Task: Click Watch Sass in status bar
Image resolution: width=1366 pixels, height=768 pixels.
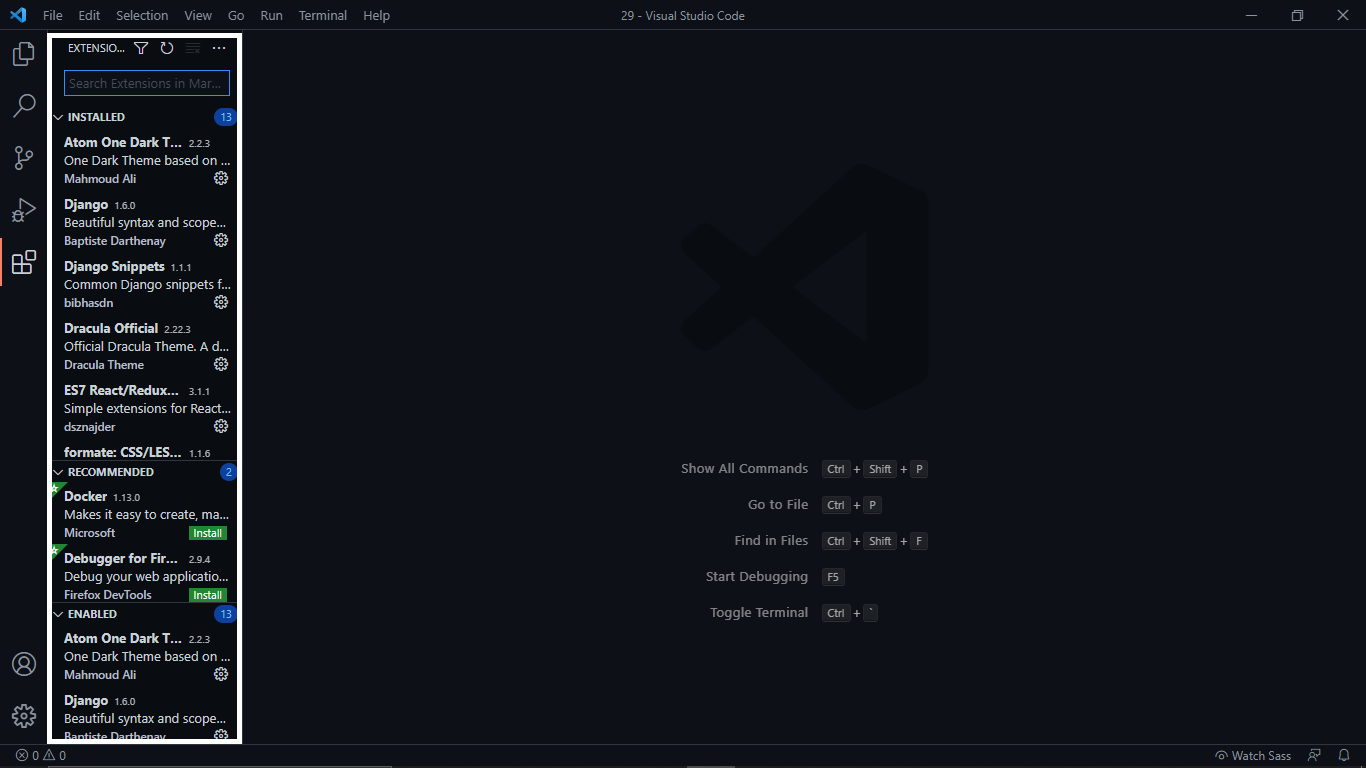Action: [x=1253, y=756]
